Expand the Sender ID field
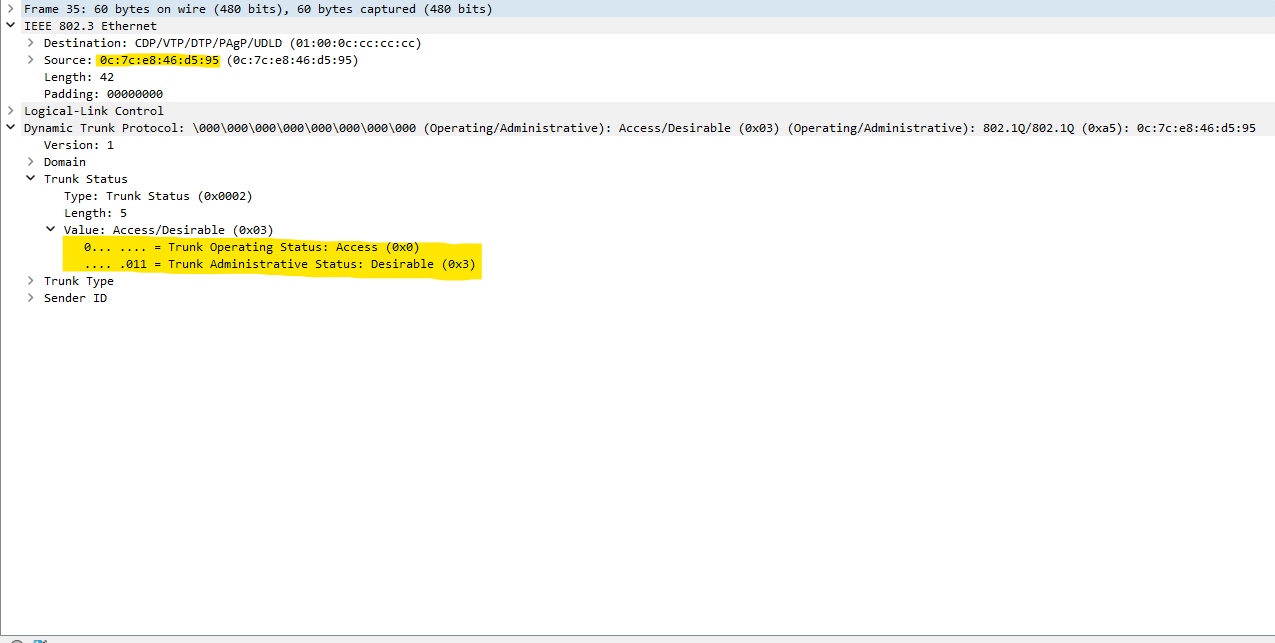This screenshot has width=1275, height=643. [31, 298]
